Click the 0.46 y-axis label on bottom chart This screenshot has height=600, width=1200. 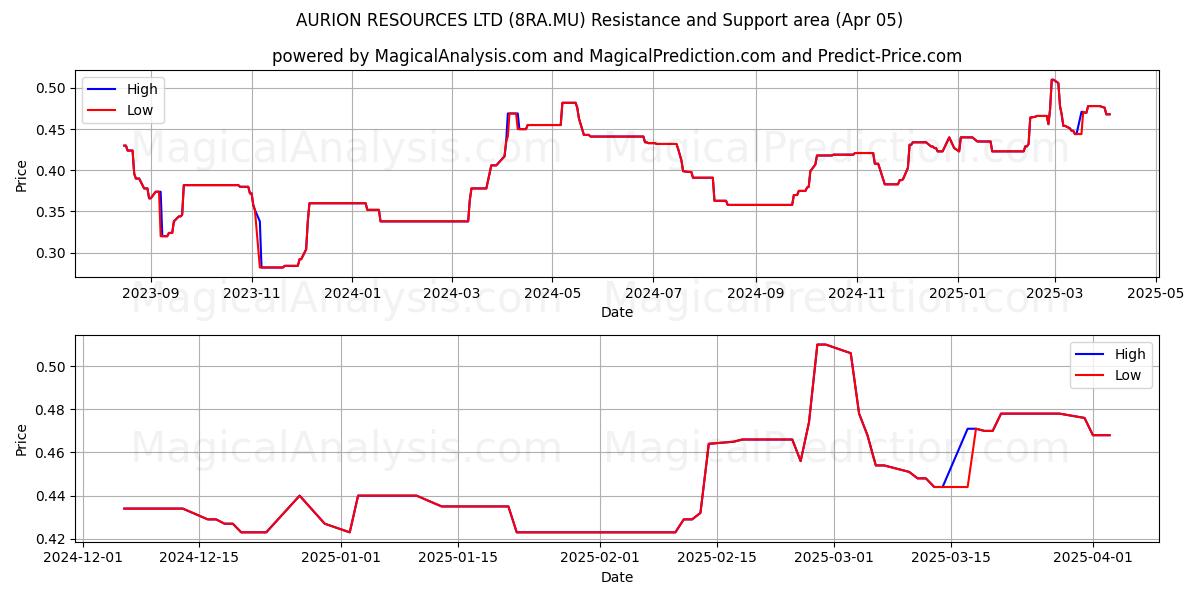[x=52, y=453]
